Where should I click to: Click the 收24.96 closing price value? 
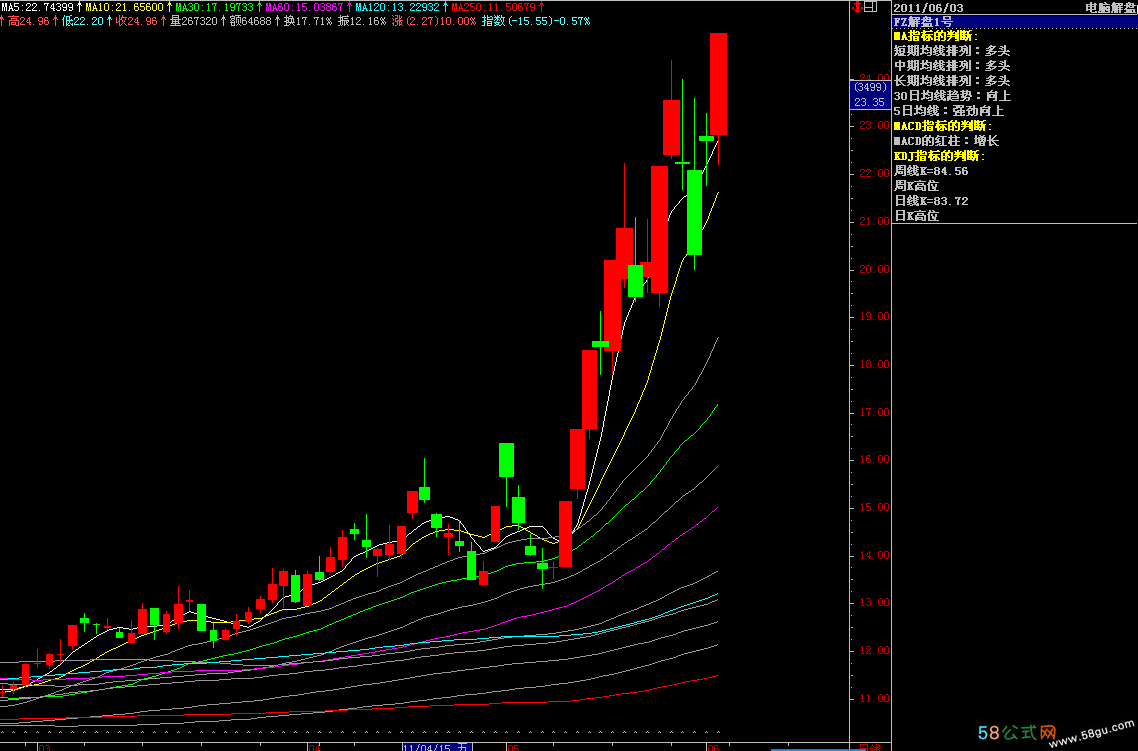tap(136, 21)
